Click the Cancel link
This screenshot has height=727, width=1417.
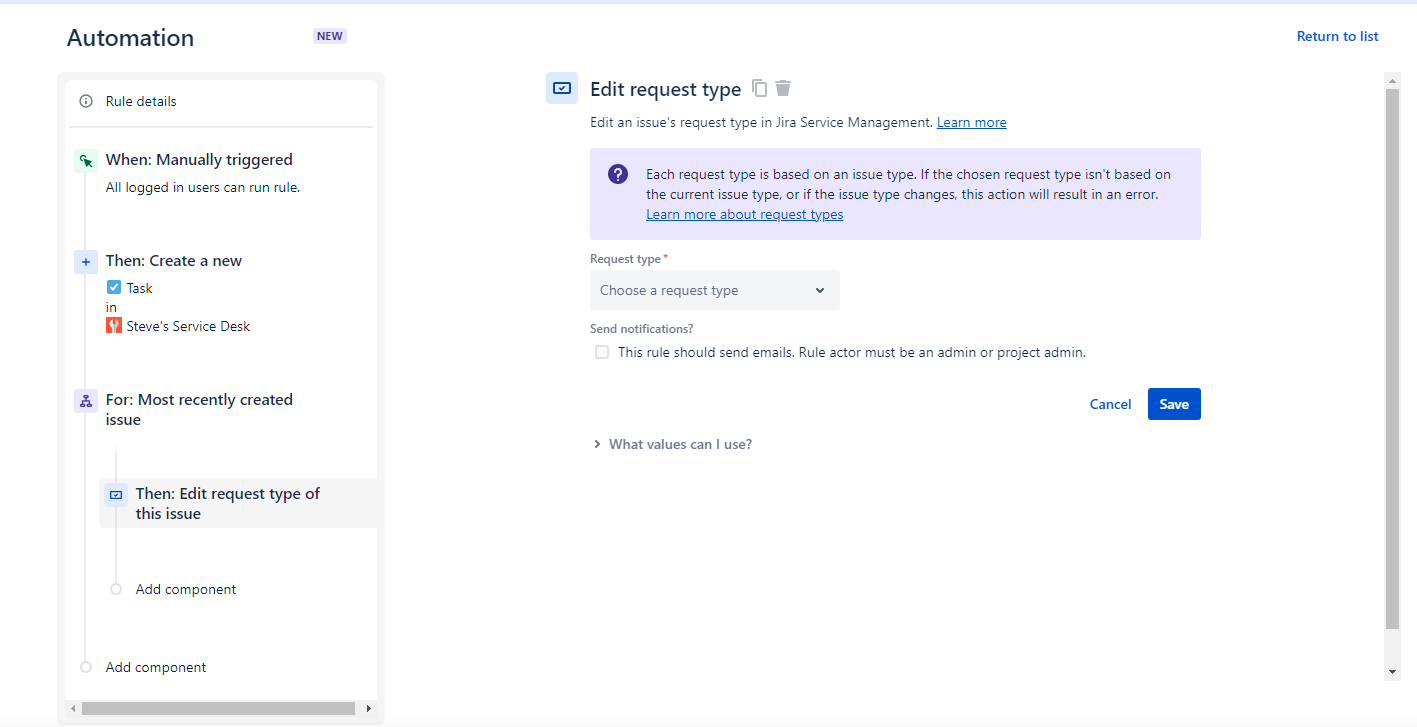point(1110,404)
